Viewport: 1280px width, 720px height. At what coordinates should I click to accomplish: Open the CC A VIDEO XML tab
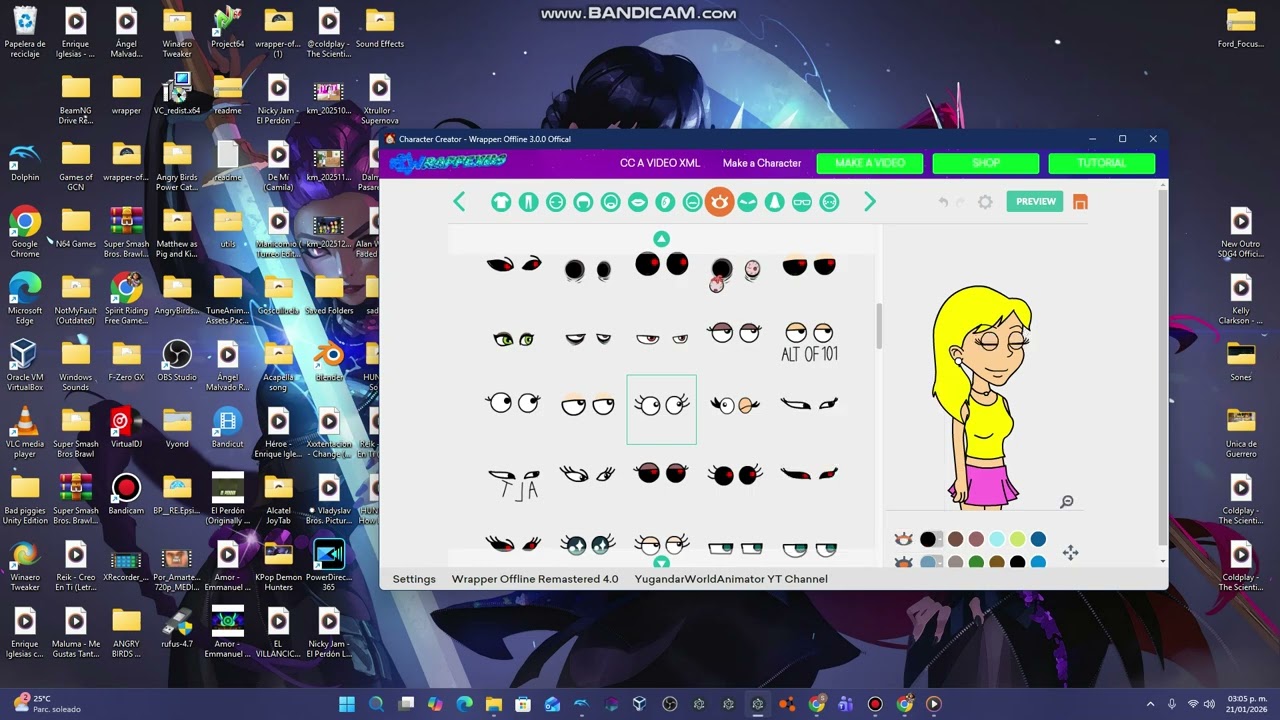coord(660,163)
